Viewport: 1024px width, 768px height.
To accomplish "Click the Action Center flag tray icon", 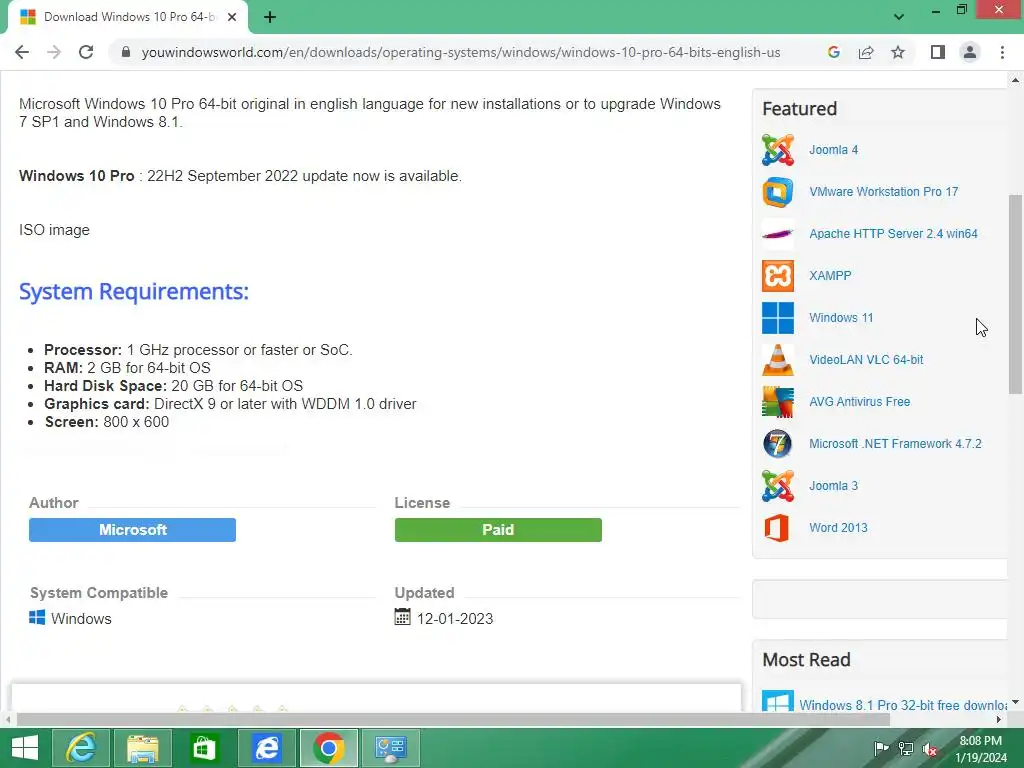I will [x=881, y=749].
